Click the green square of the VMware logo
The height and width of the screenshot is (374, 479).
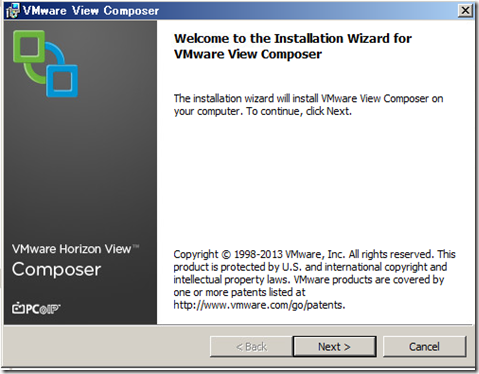coord(29,46)
